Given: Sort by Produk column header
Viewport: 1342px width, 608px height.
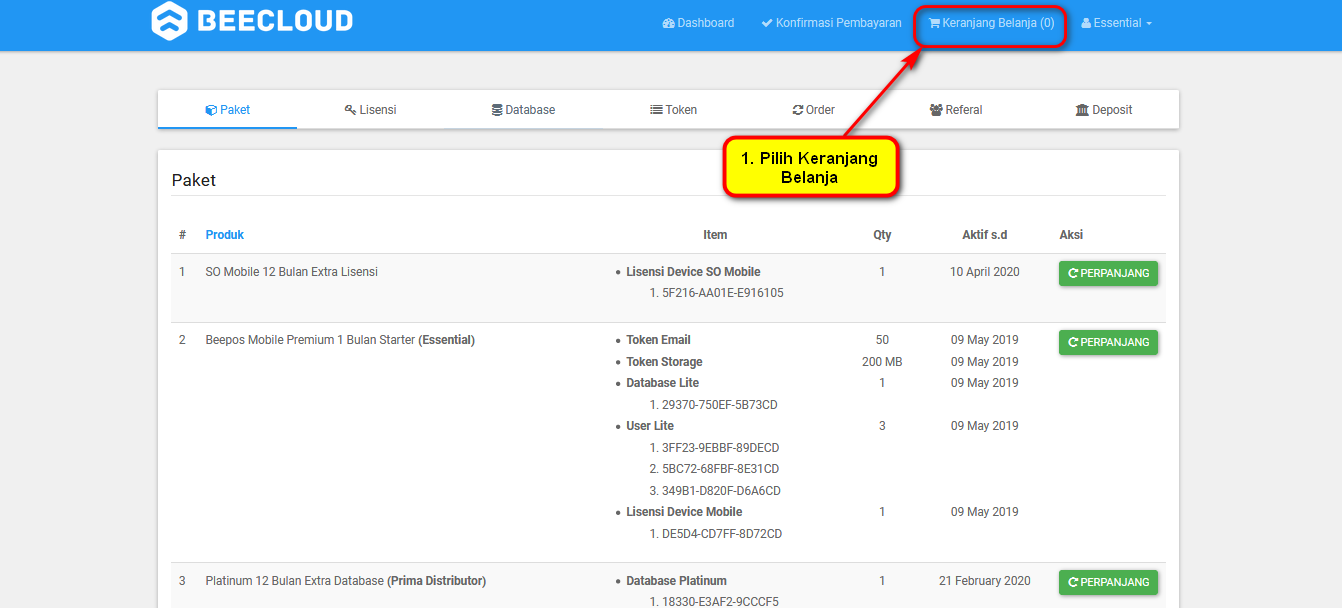Looking at the screenshot, I should [x=225, y=235].
